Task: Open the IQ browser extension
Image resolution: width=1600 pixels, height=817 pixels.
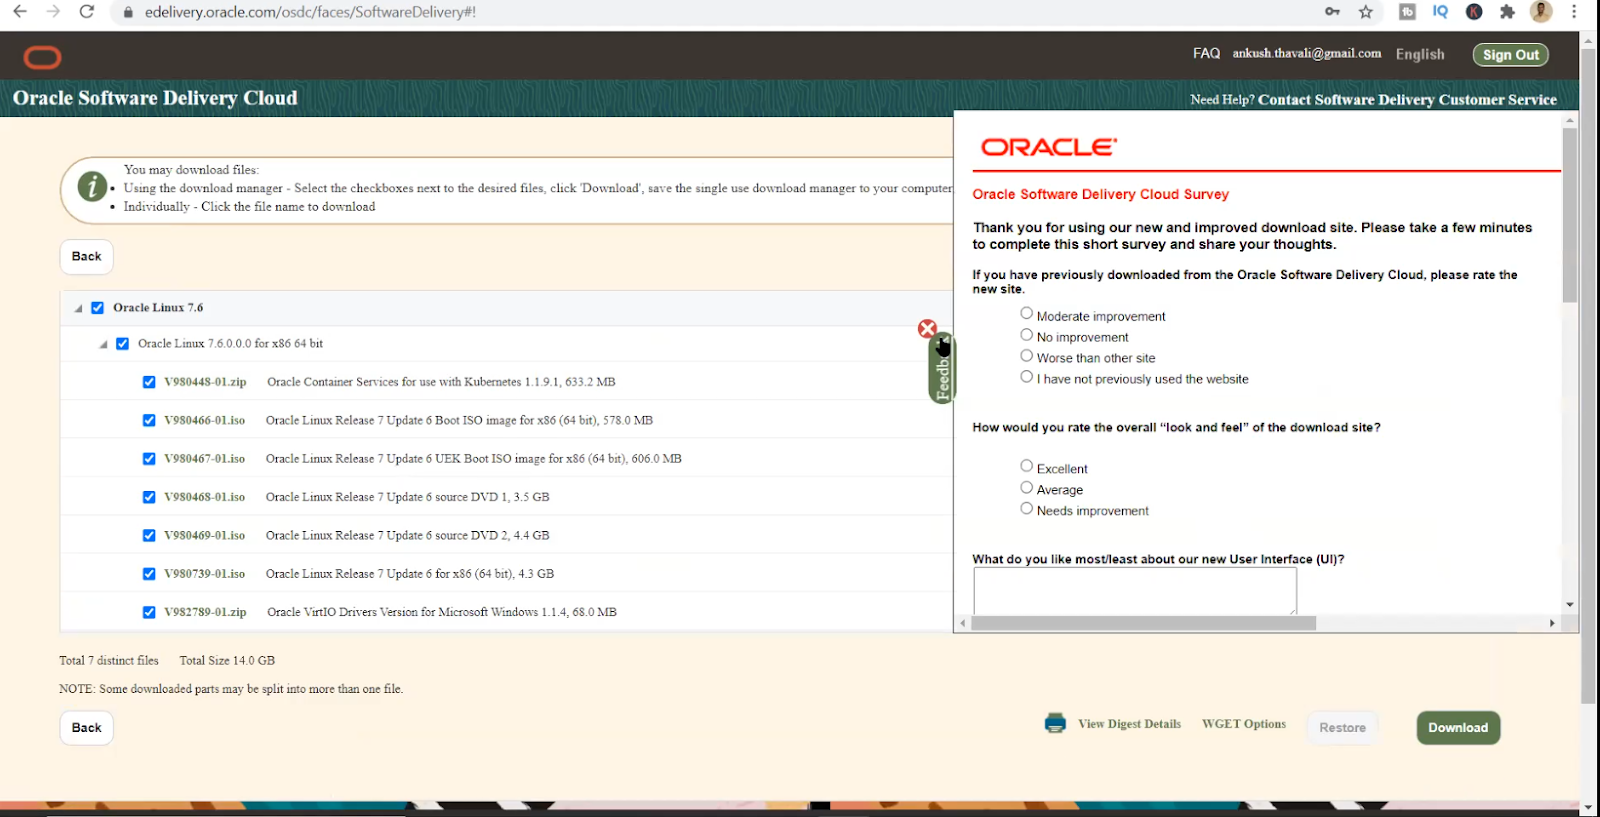Action: click(x=1440, y=12)
